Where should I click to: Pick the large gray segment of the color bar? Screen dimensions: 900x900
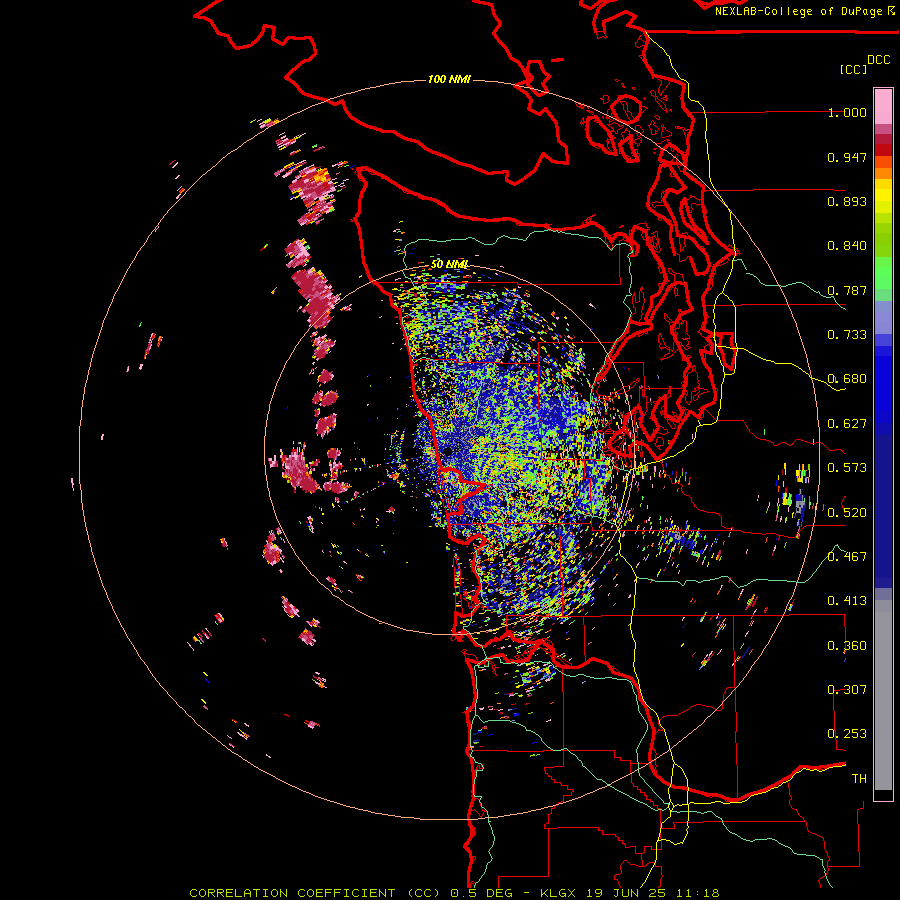tap(883, 695)
